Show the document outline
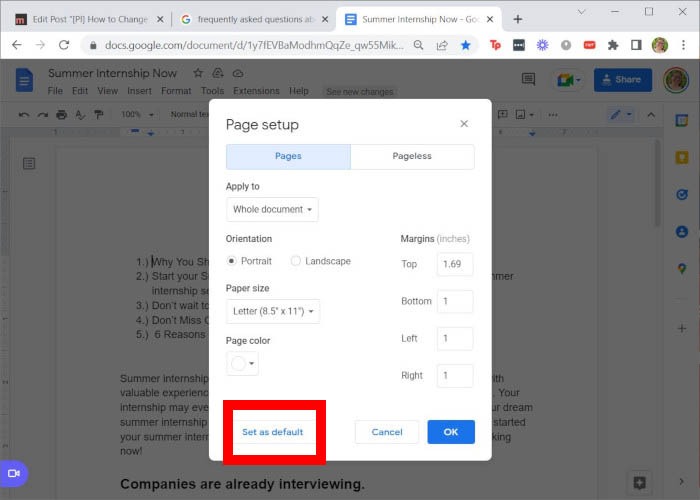The width and height of the screenshot is (700, 500). (29, 164)
